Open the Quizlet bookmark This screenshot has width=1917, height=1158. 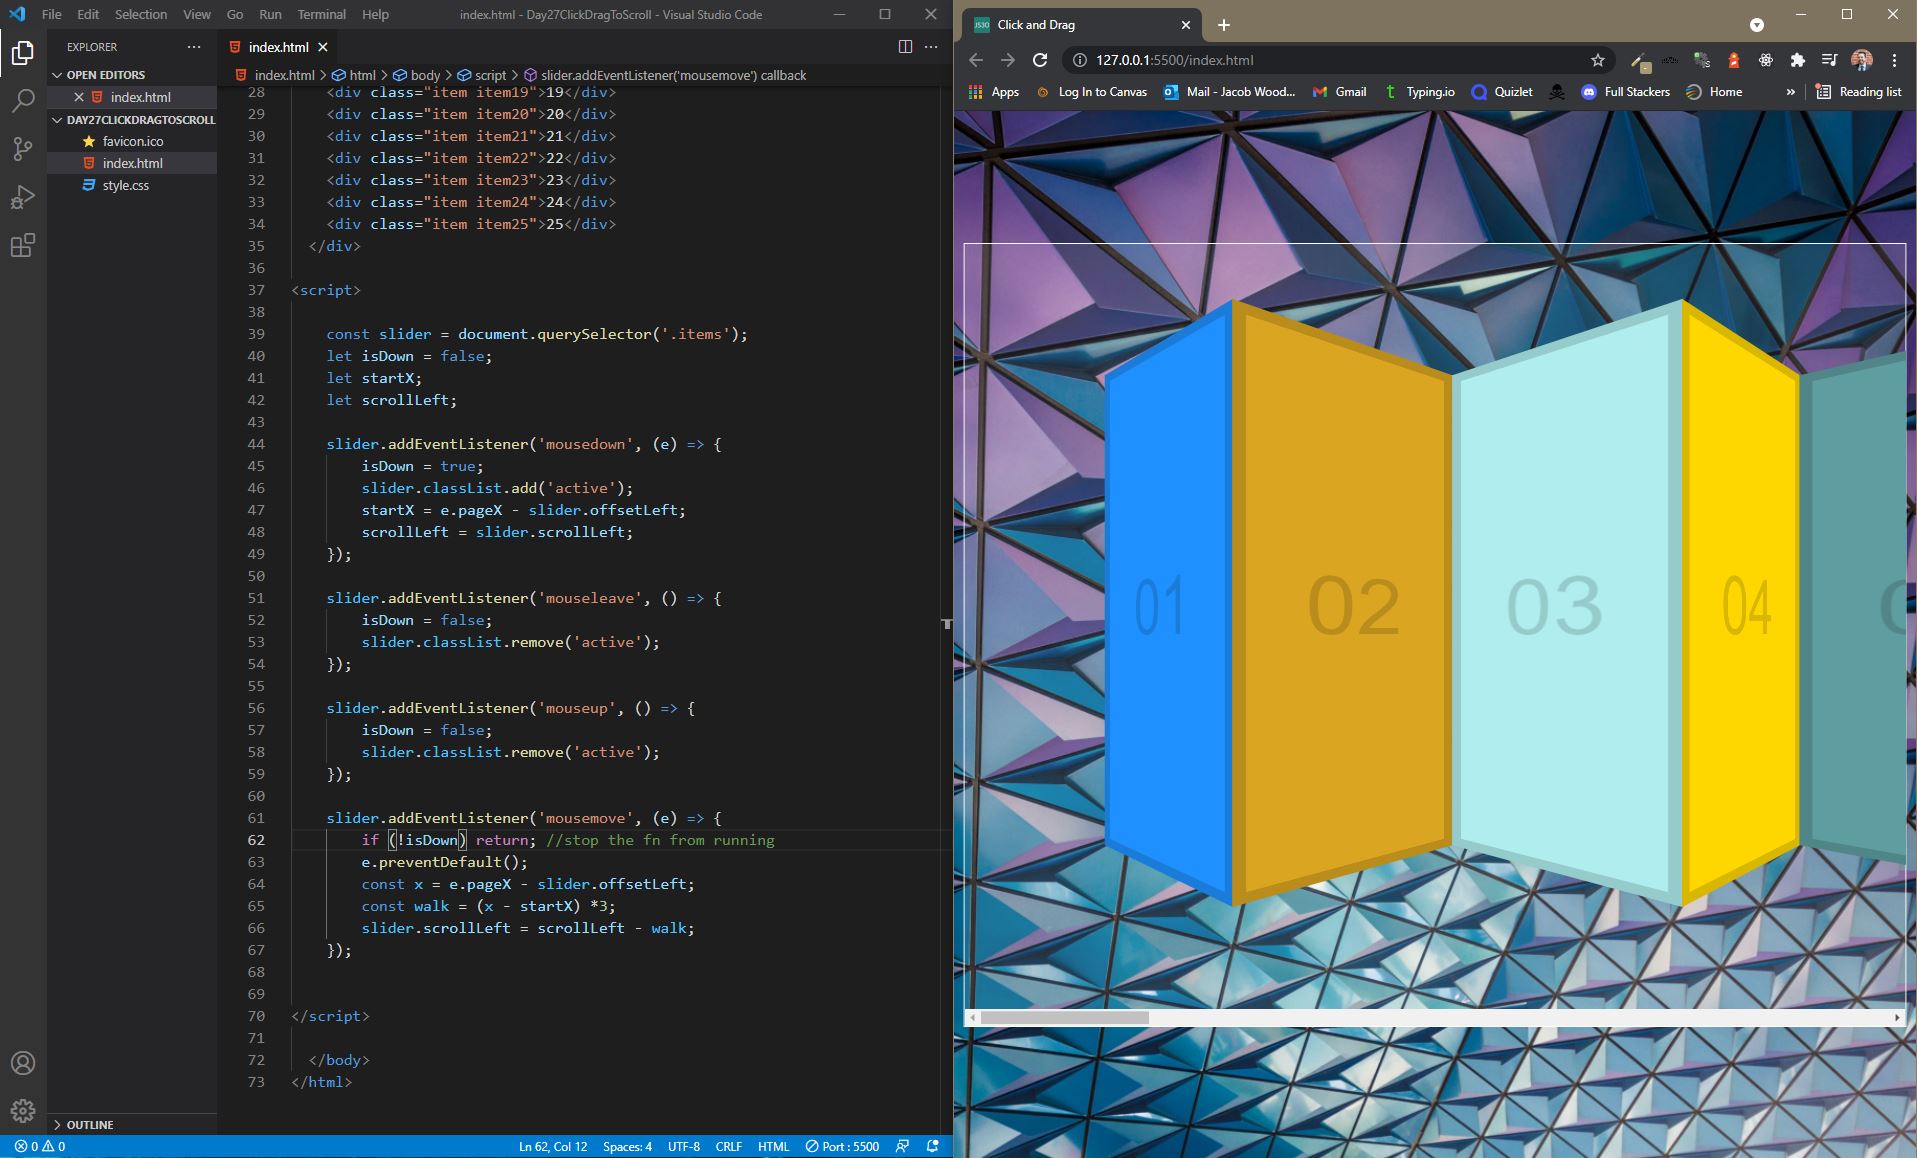tap(1502, 92)
